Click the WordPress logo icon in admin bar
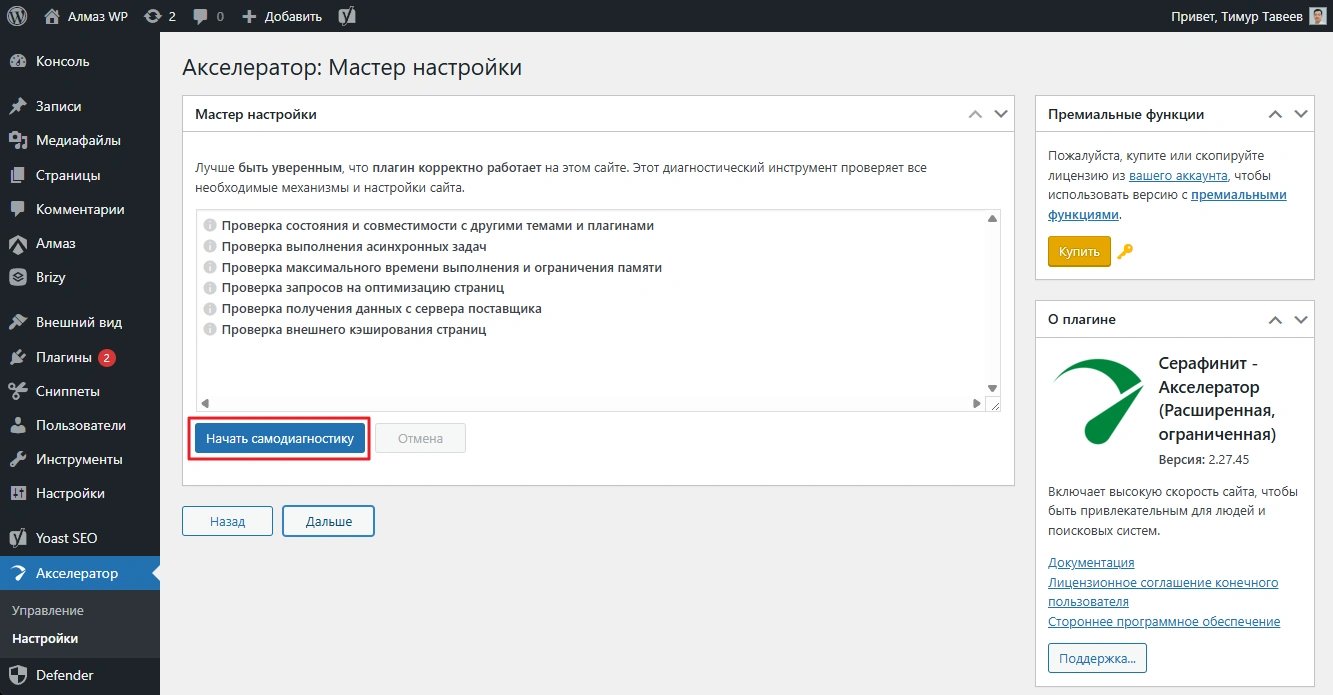The width and height of the screenshot is (1333, 695). (17, 16)
